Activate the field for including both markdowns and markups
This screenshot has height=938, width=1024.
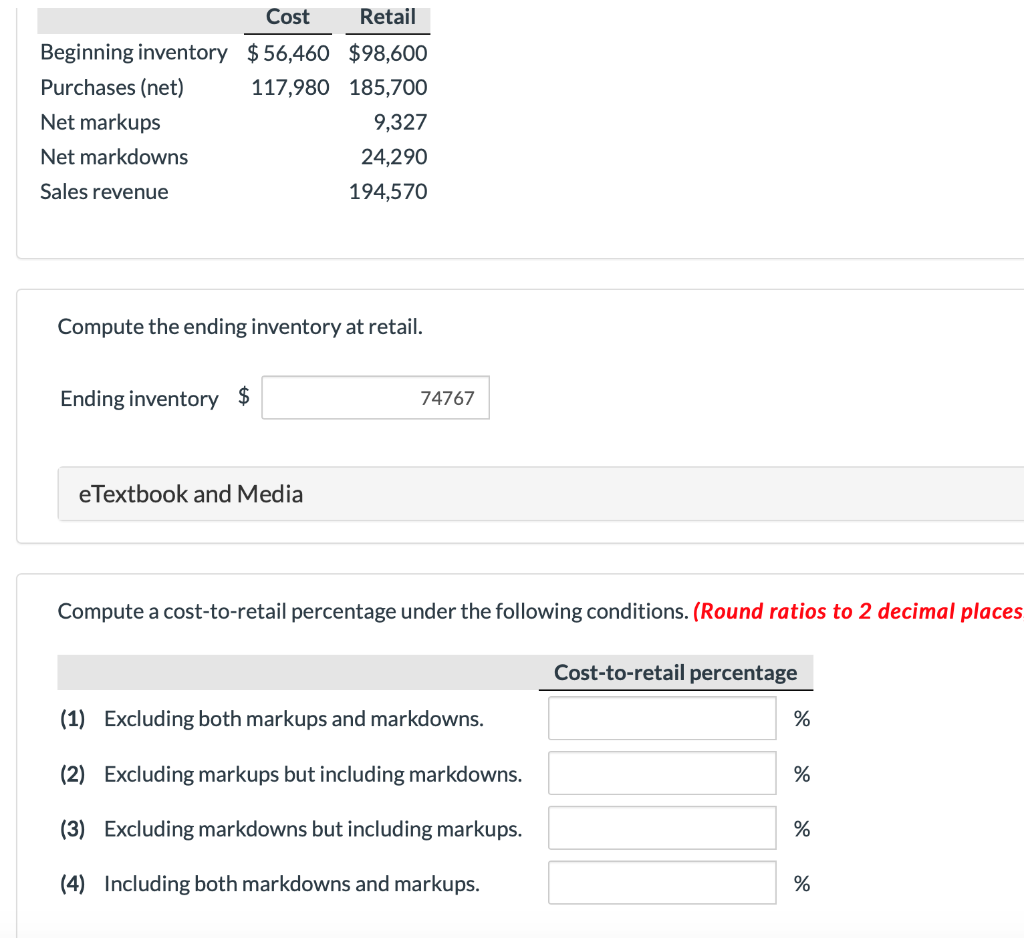point(661,883)
